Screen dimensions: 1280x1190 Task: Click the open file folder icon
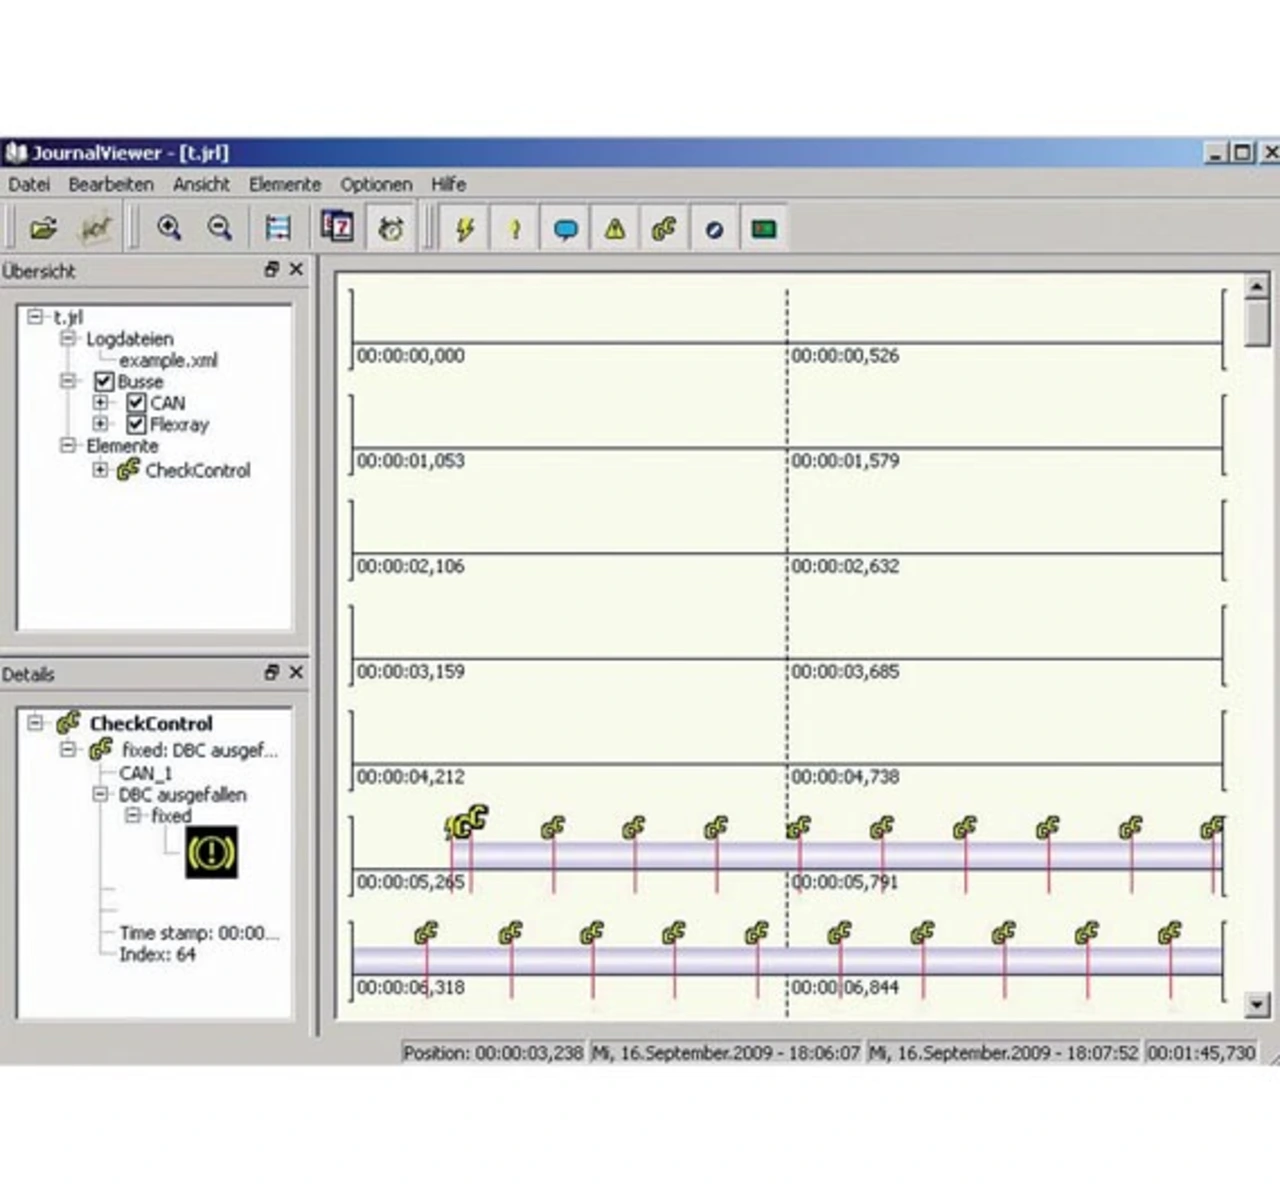[x=42, y=229]
